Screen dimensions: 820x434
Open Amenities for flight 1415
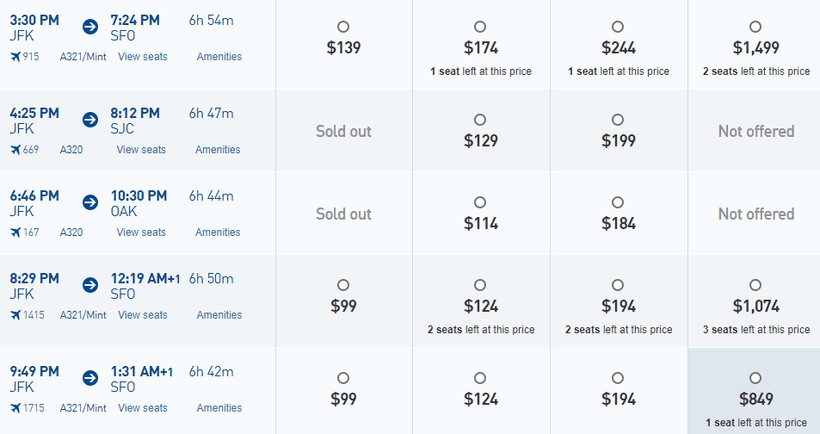219,315
